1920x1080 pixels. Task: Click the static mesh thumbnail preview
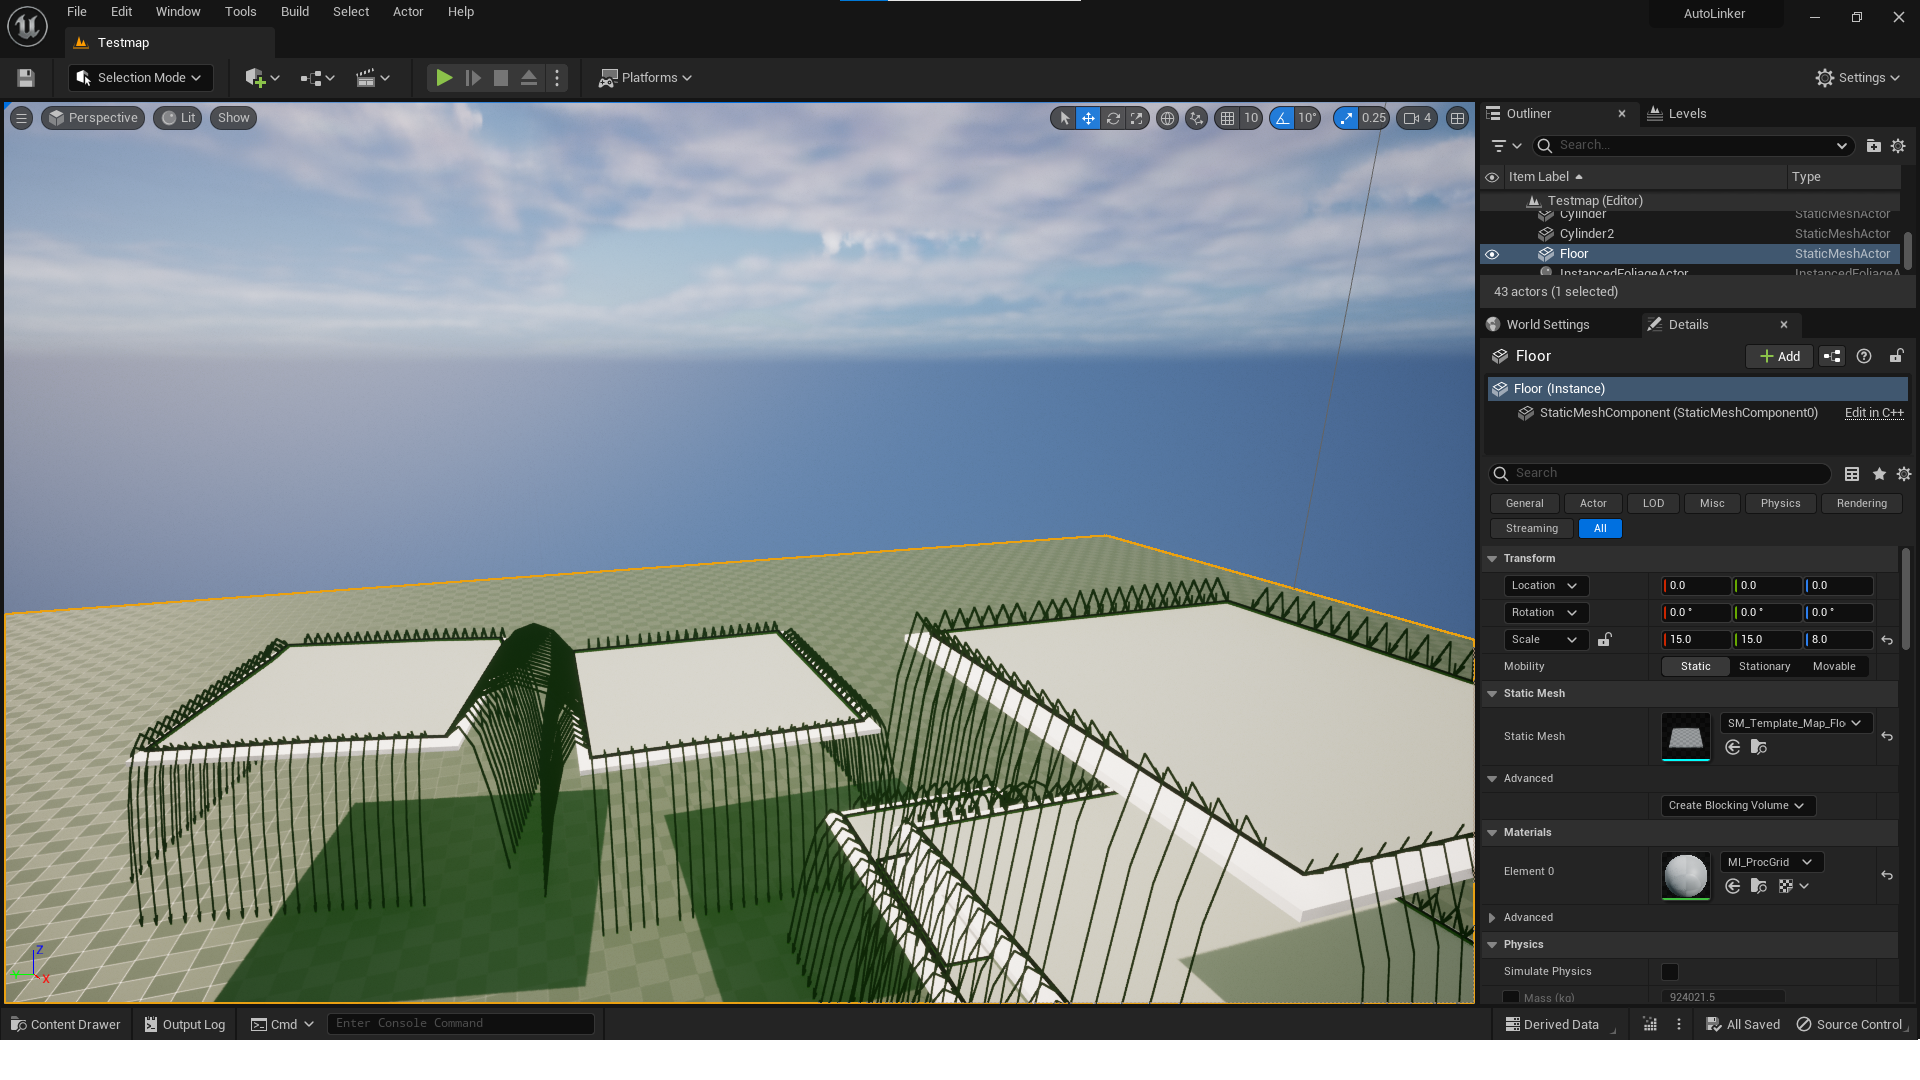pyautogui.click(x=1685, y=737)
